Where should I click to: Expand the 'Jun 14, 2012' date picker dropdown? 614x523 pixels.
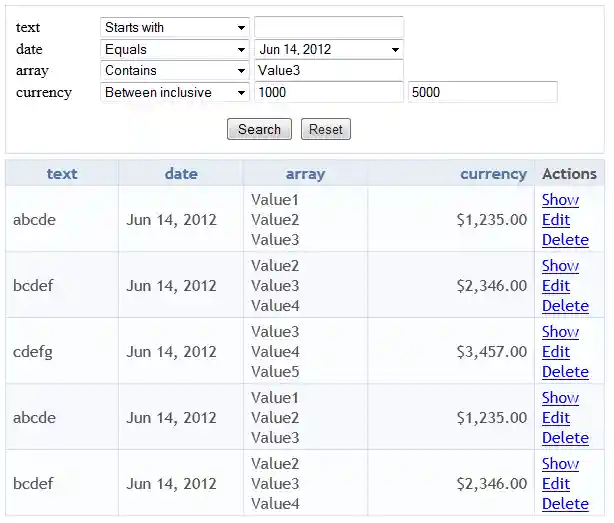328,49
